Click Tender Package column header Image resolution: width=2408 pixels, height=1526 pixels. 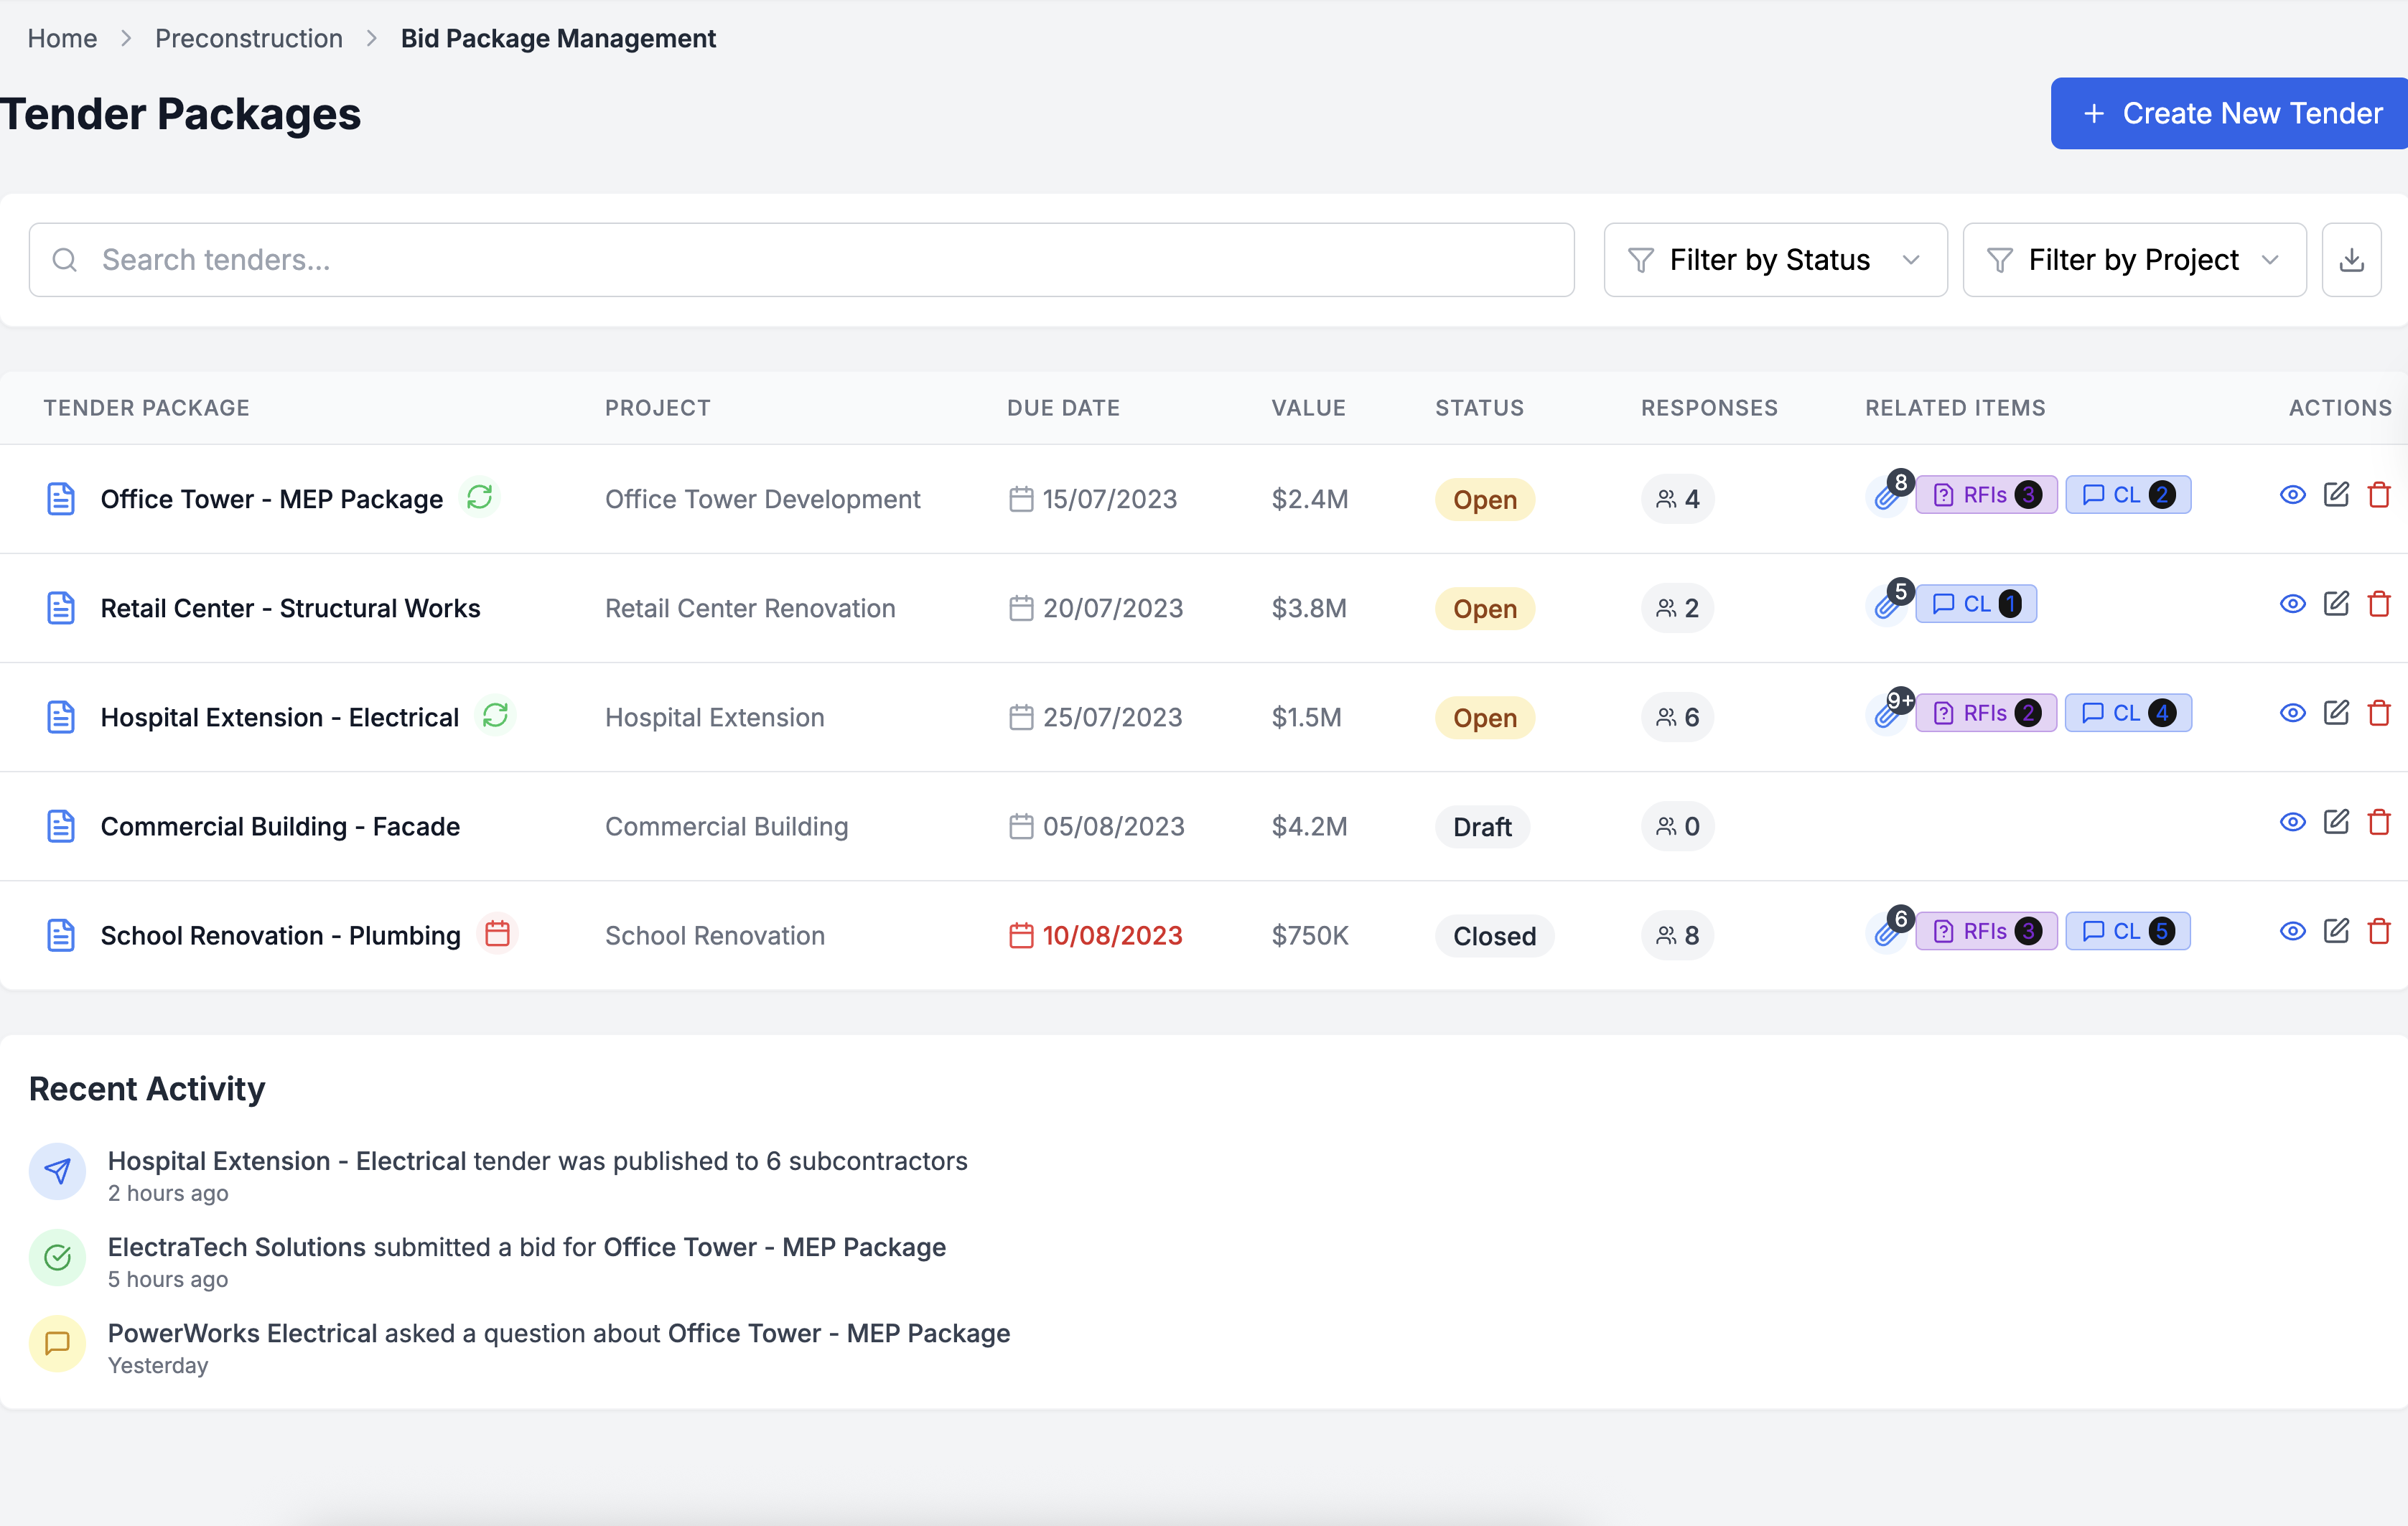tap(146, 408)
